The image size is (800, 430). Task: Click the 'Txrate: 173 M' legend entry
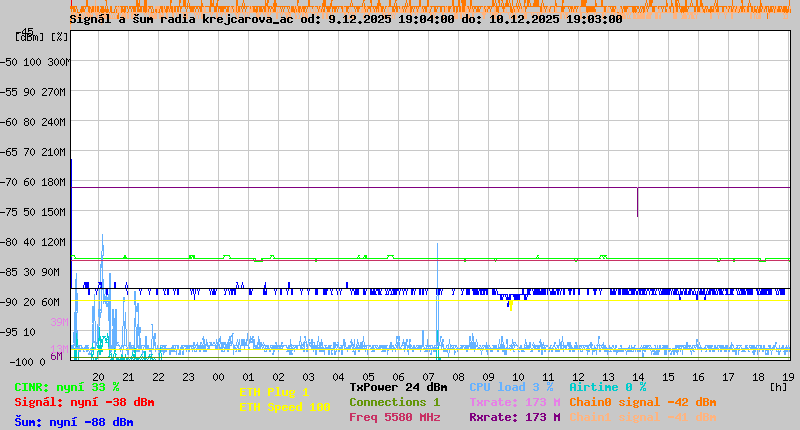(515, 402)
